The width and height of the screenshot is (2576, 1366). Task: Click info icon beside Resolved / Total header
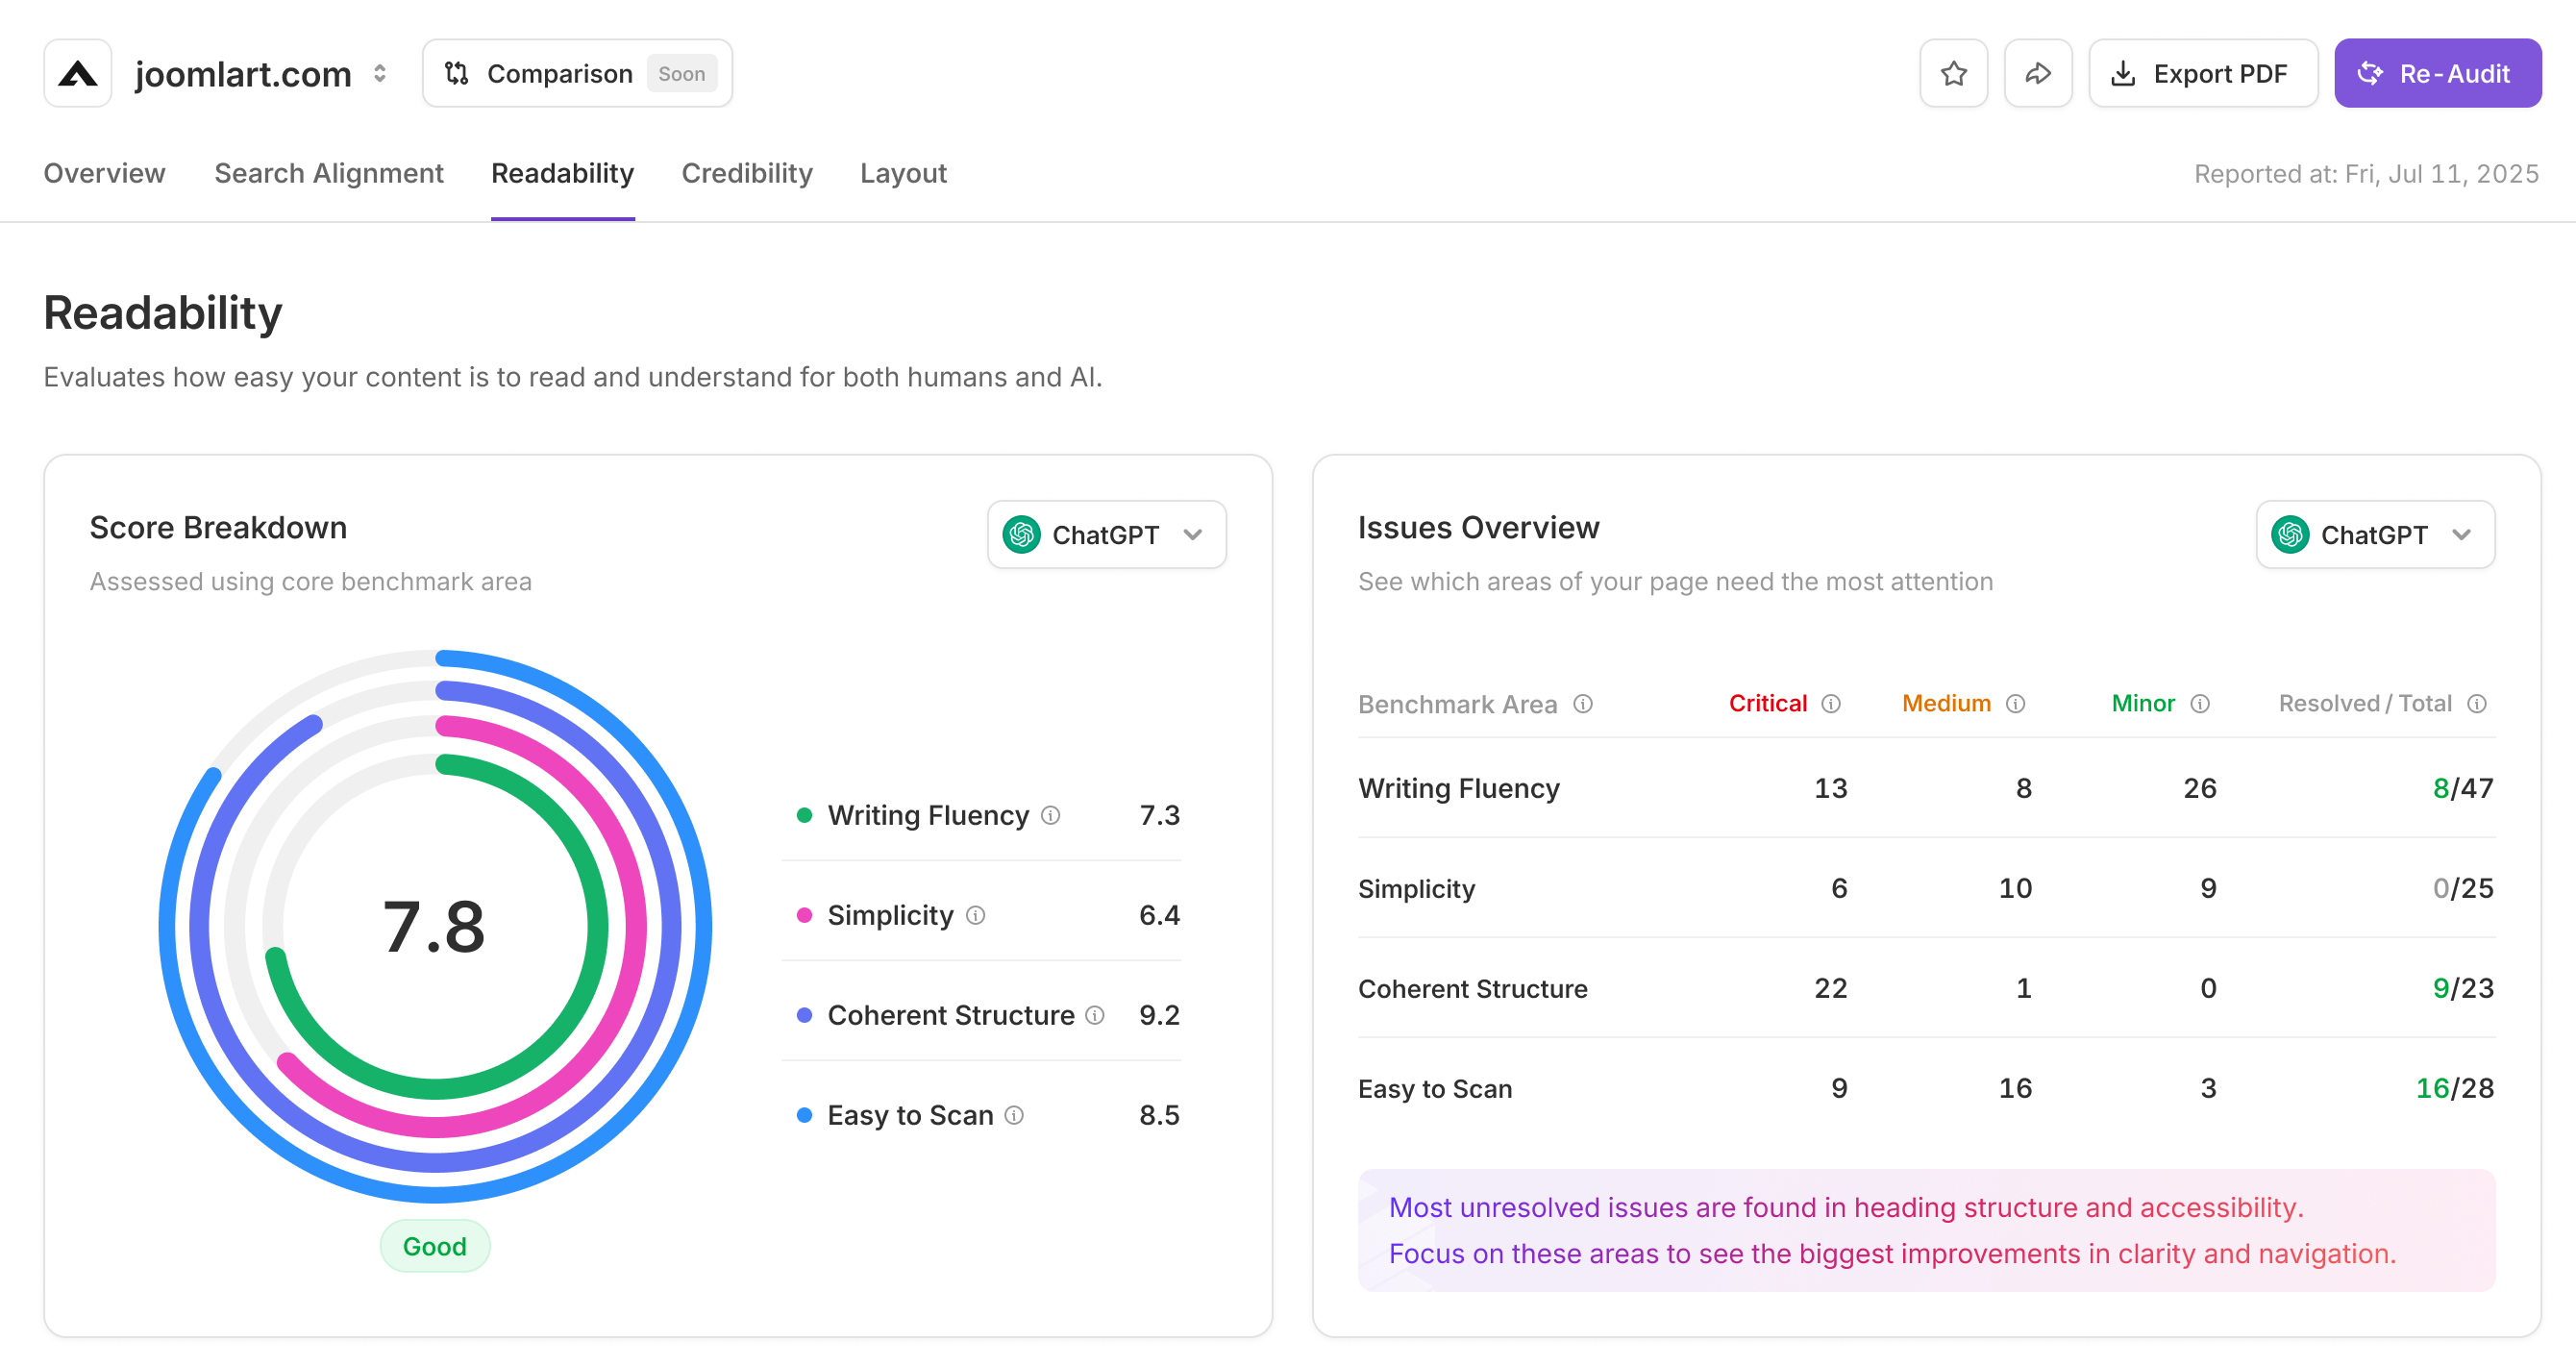pyautogui.click(x=2477, y=704)
